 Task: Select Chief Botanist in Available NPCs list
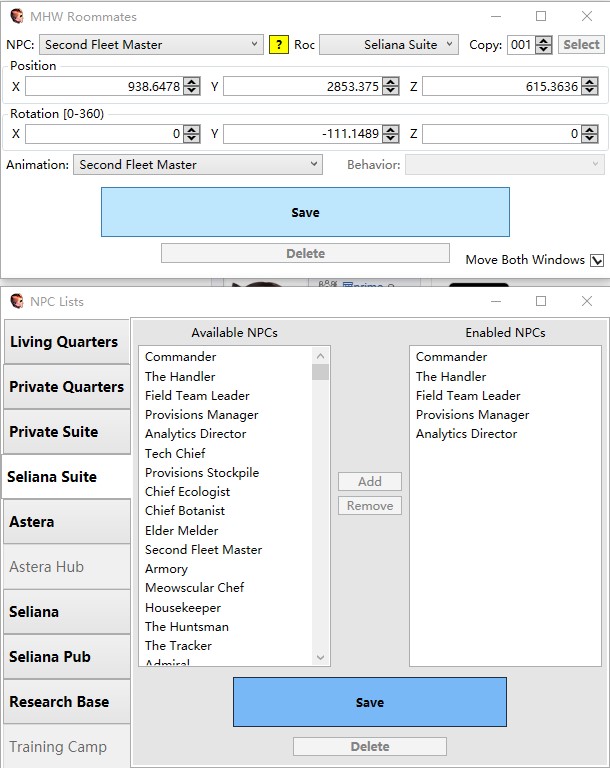(x=226, y=510)
